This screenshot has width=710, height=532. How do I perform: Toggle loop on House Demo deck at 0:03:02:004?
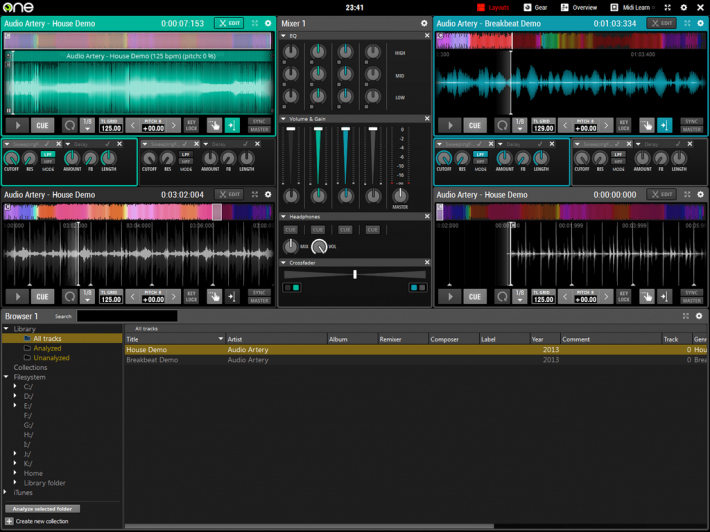[69, 297]
